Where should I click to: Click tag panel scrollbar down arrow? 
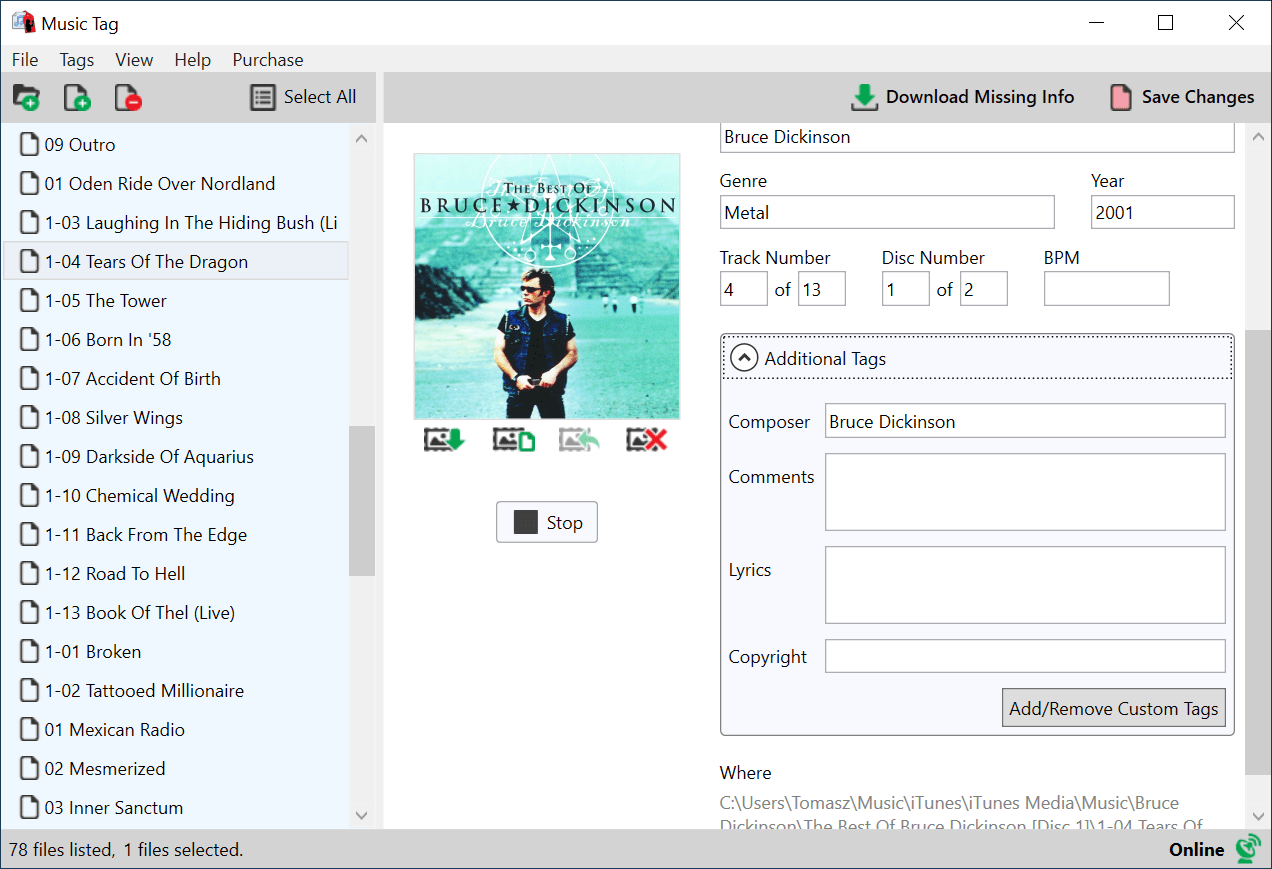[x=1258, y=816]
